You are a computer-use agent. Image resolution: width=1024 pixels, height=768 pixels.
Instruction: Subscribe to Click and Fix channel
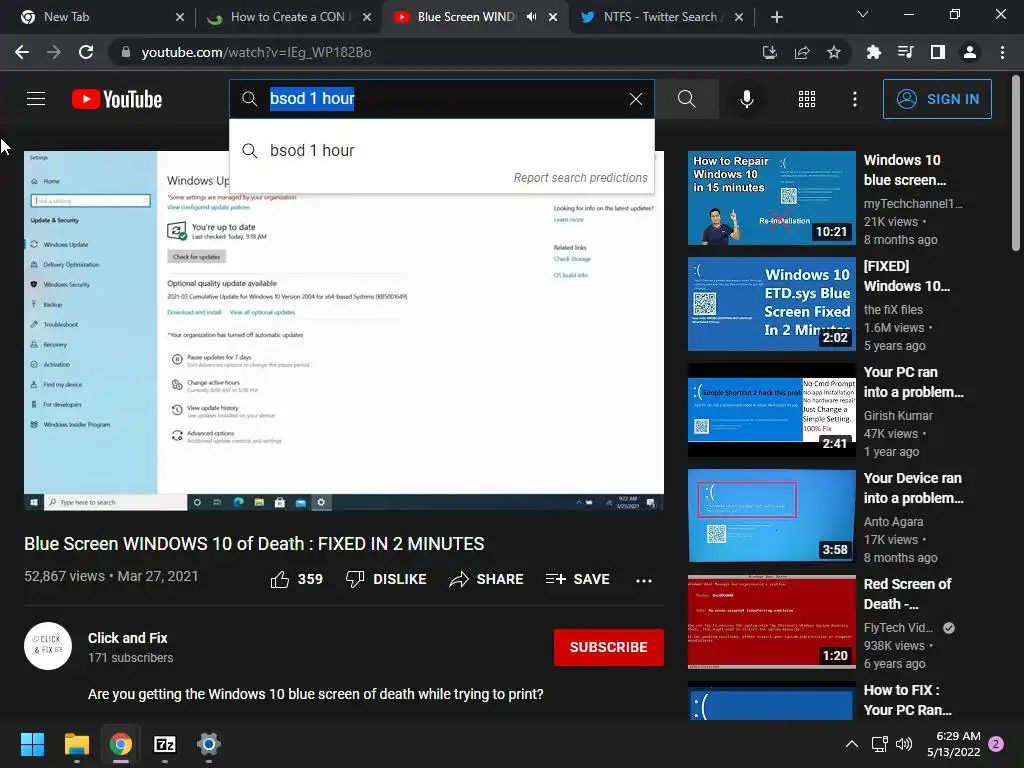(x=609, y=647)
